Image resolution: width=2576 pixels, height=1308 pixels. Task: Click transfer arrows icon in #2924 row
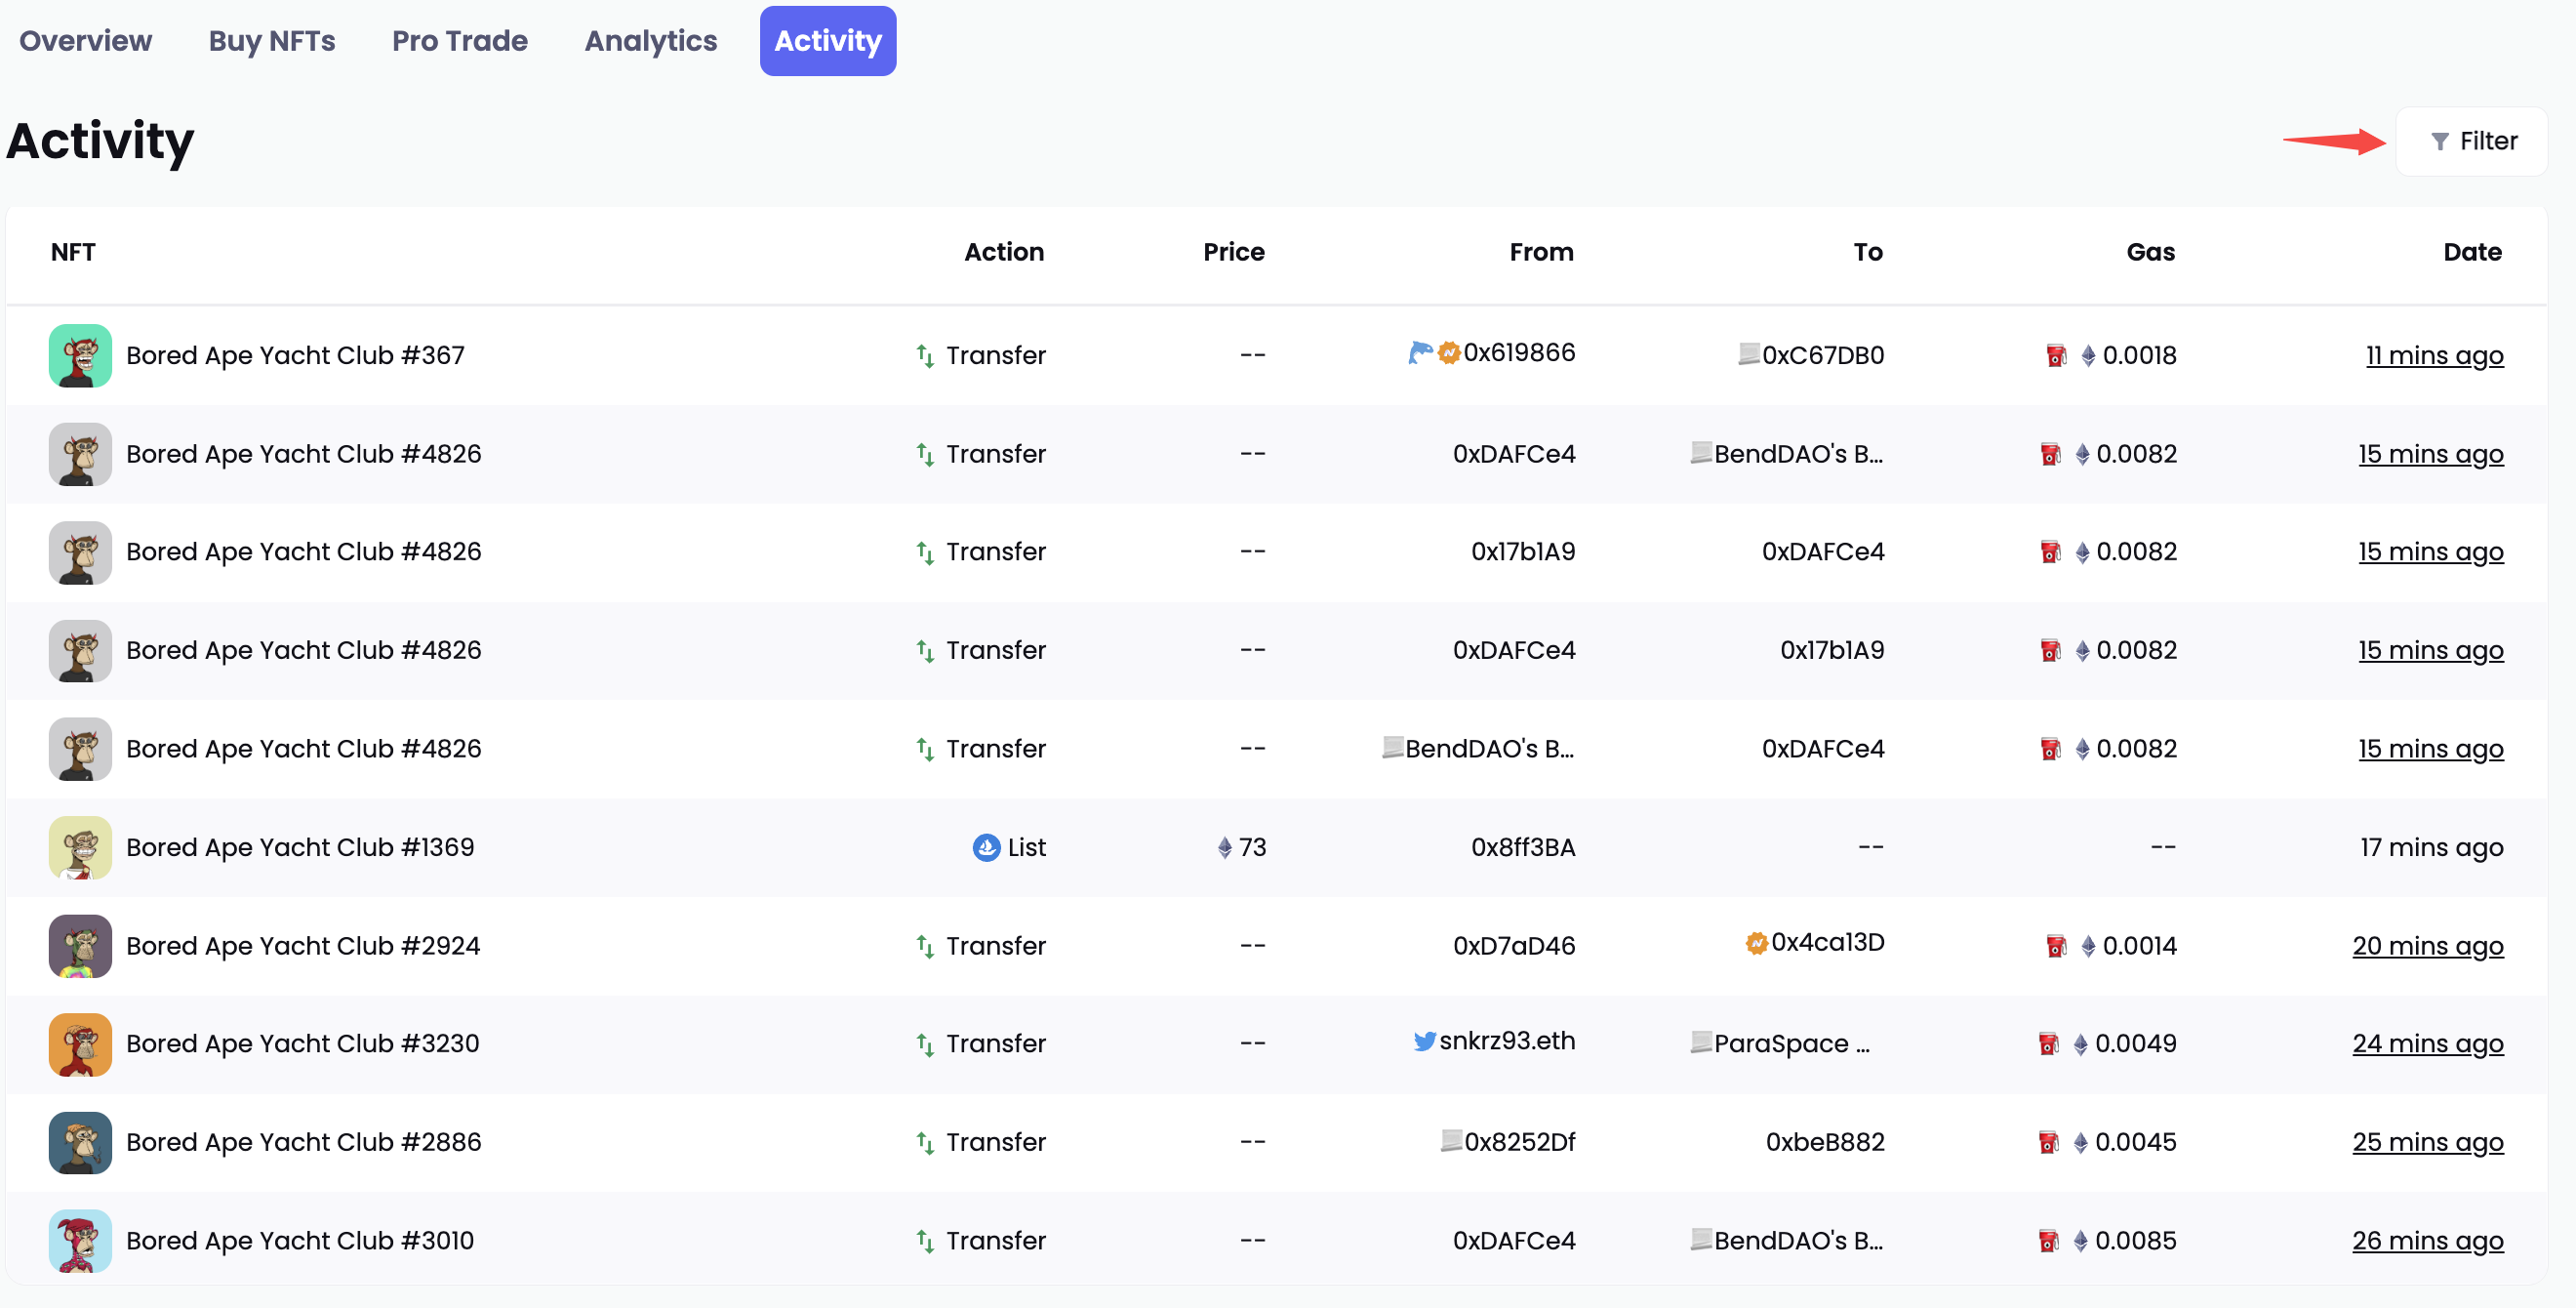click(925, 945)
